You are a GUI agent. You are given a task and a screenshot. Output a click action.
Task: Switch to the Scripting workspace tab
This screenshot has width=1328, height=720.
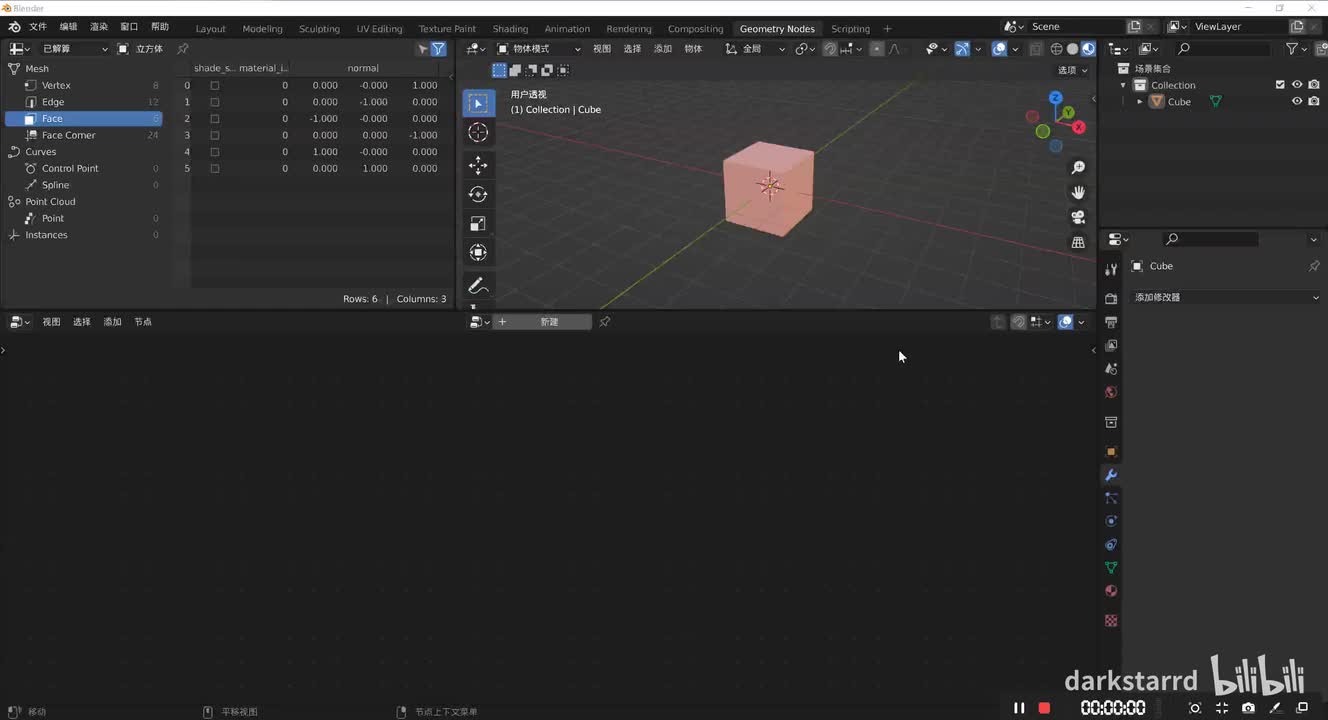pyautogui.click(x=850, y=28)
